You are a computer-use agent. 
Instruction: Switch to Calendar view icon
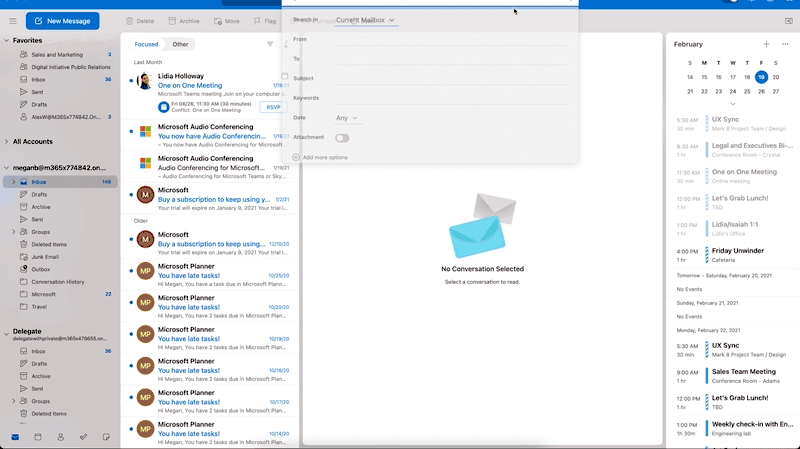pyautogui.click(x=38, y=437)
